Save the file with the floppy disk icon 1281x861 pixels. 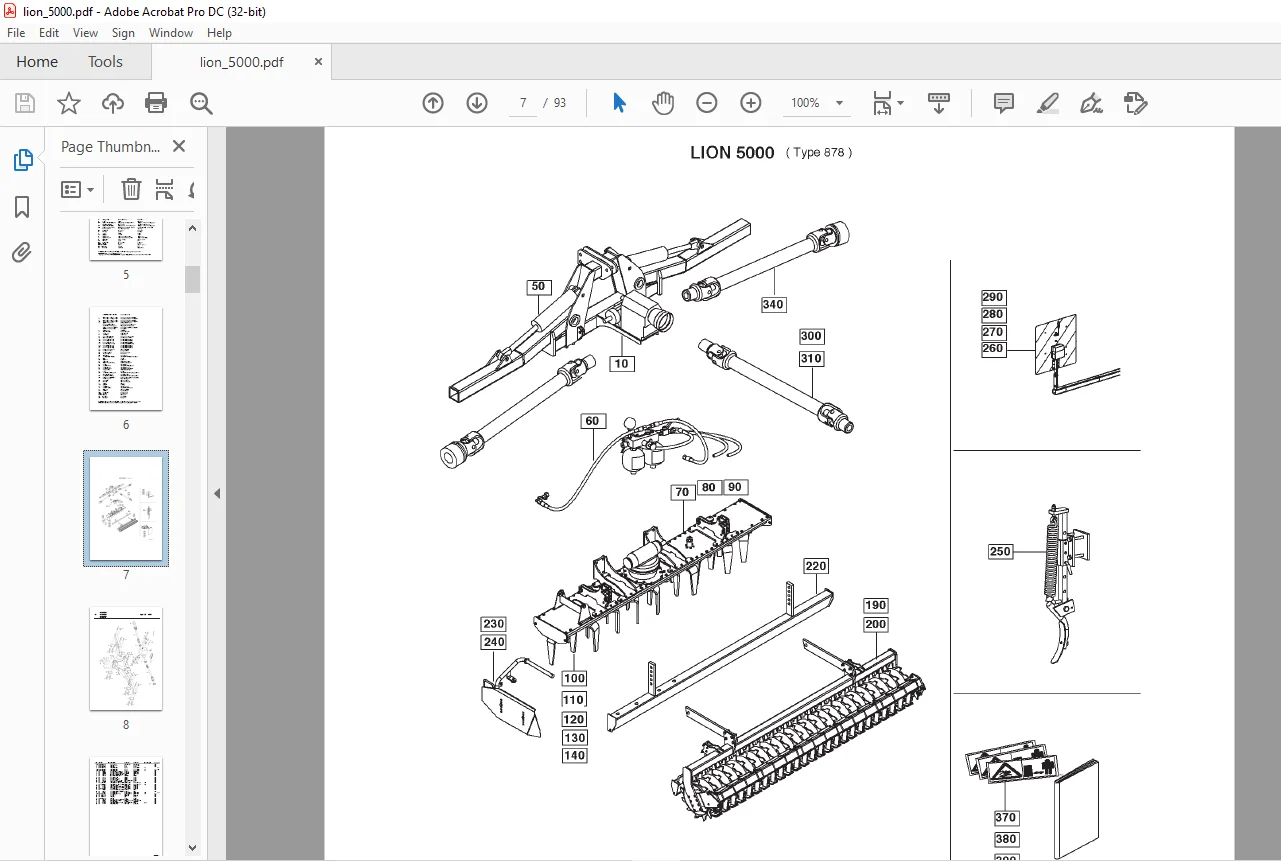(25, 103)
